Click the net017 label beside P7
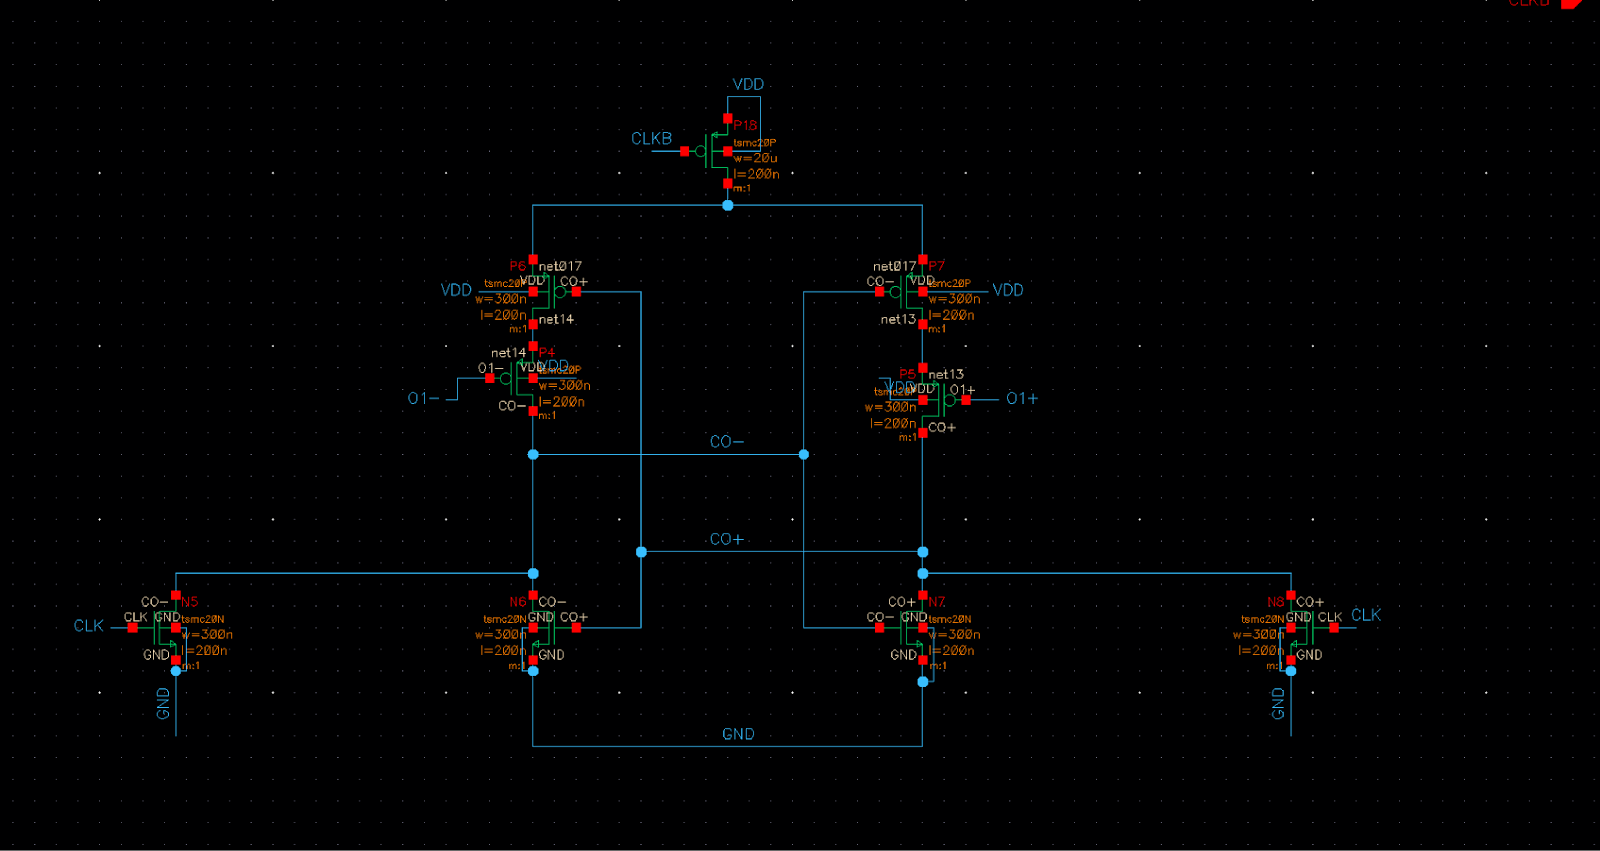The width and height of the screenshot is (1600, 851). [894, 266]
